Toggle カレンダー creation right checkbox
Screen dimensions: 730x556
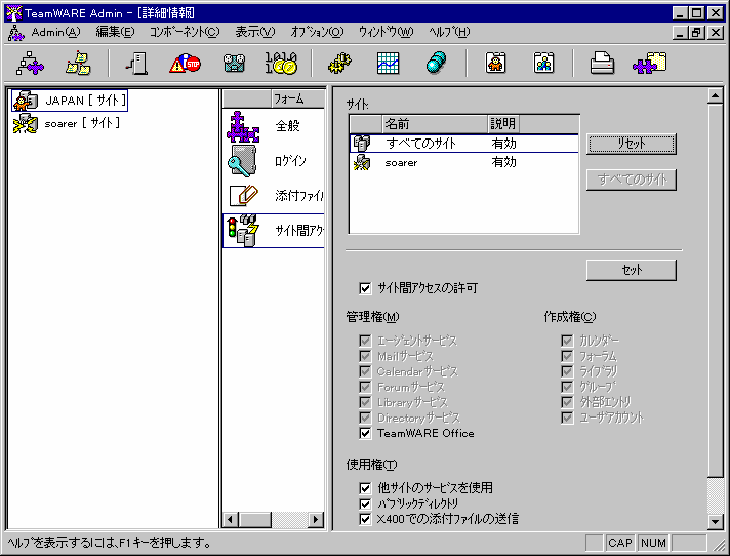pos(567,340)
